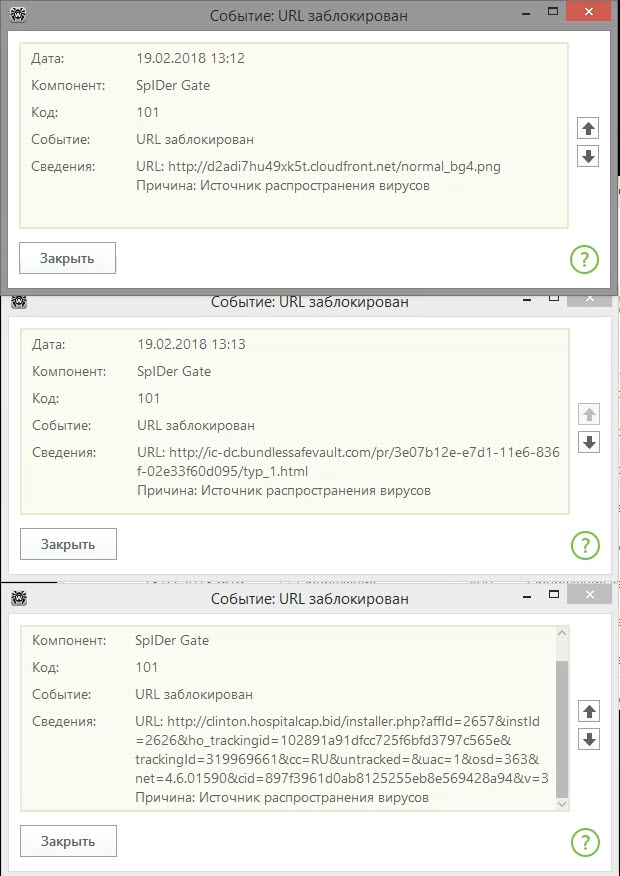Viewport: 620px width, 876px height.
Task: Go to previous event in the cloudfront dialog
Action: [588, 129]
